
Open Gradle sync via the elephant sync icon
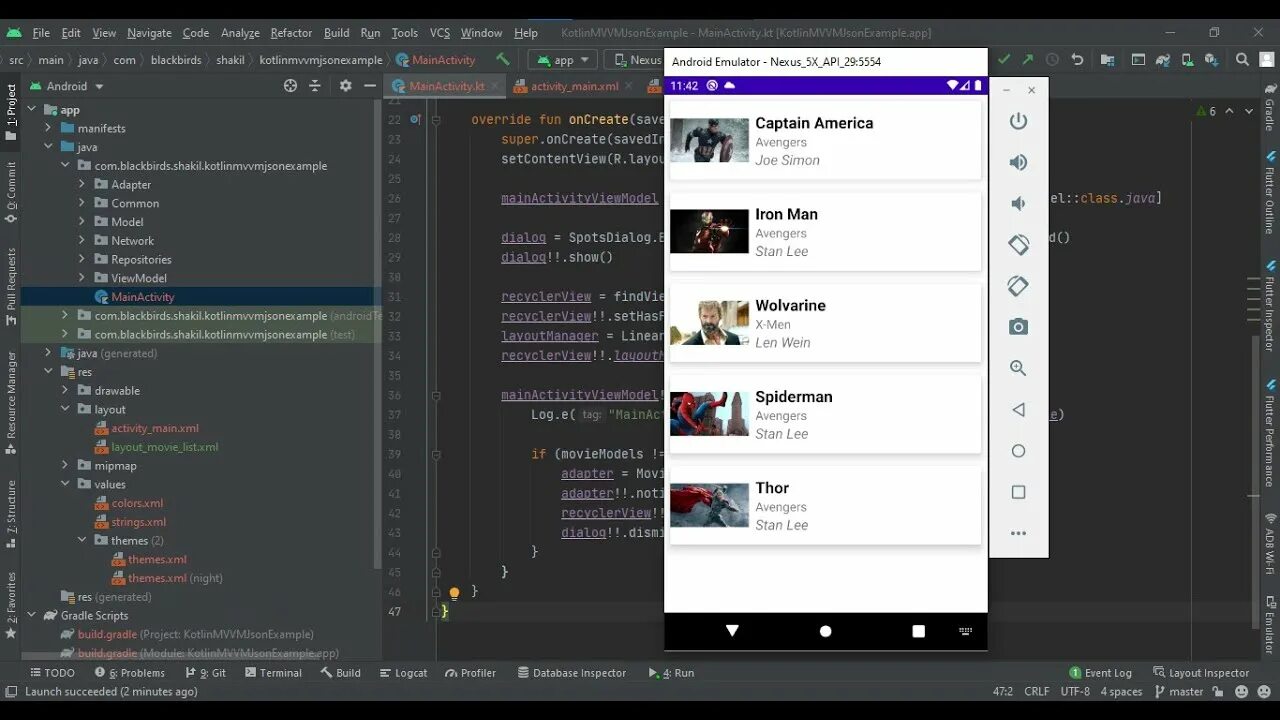[1163, 60]
